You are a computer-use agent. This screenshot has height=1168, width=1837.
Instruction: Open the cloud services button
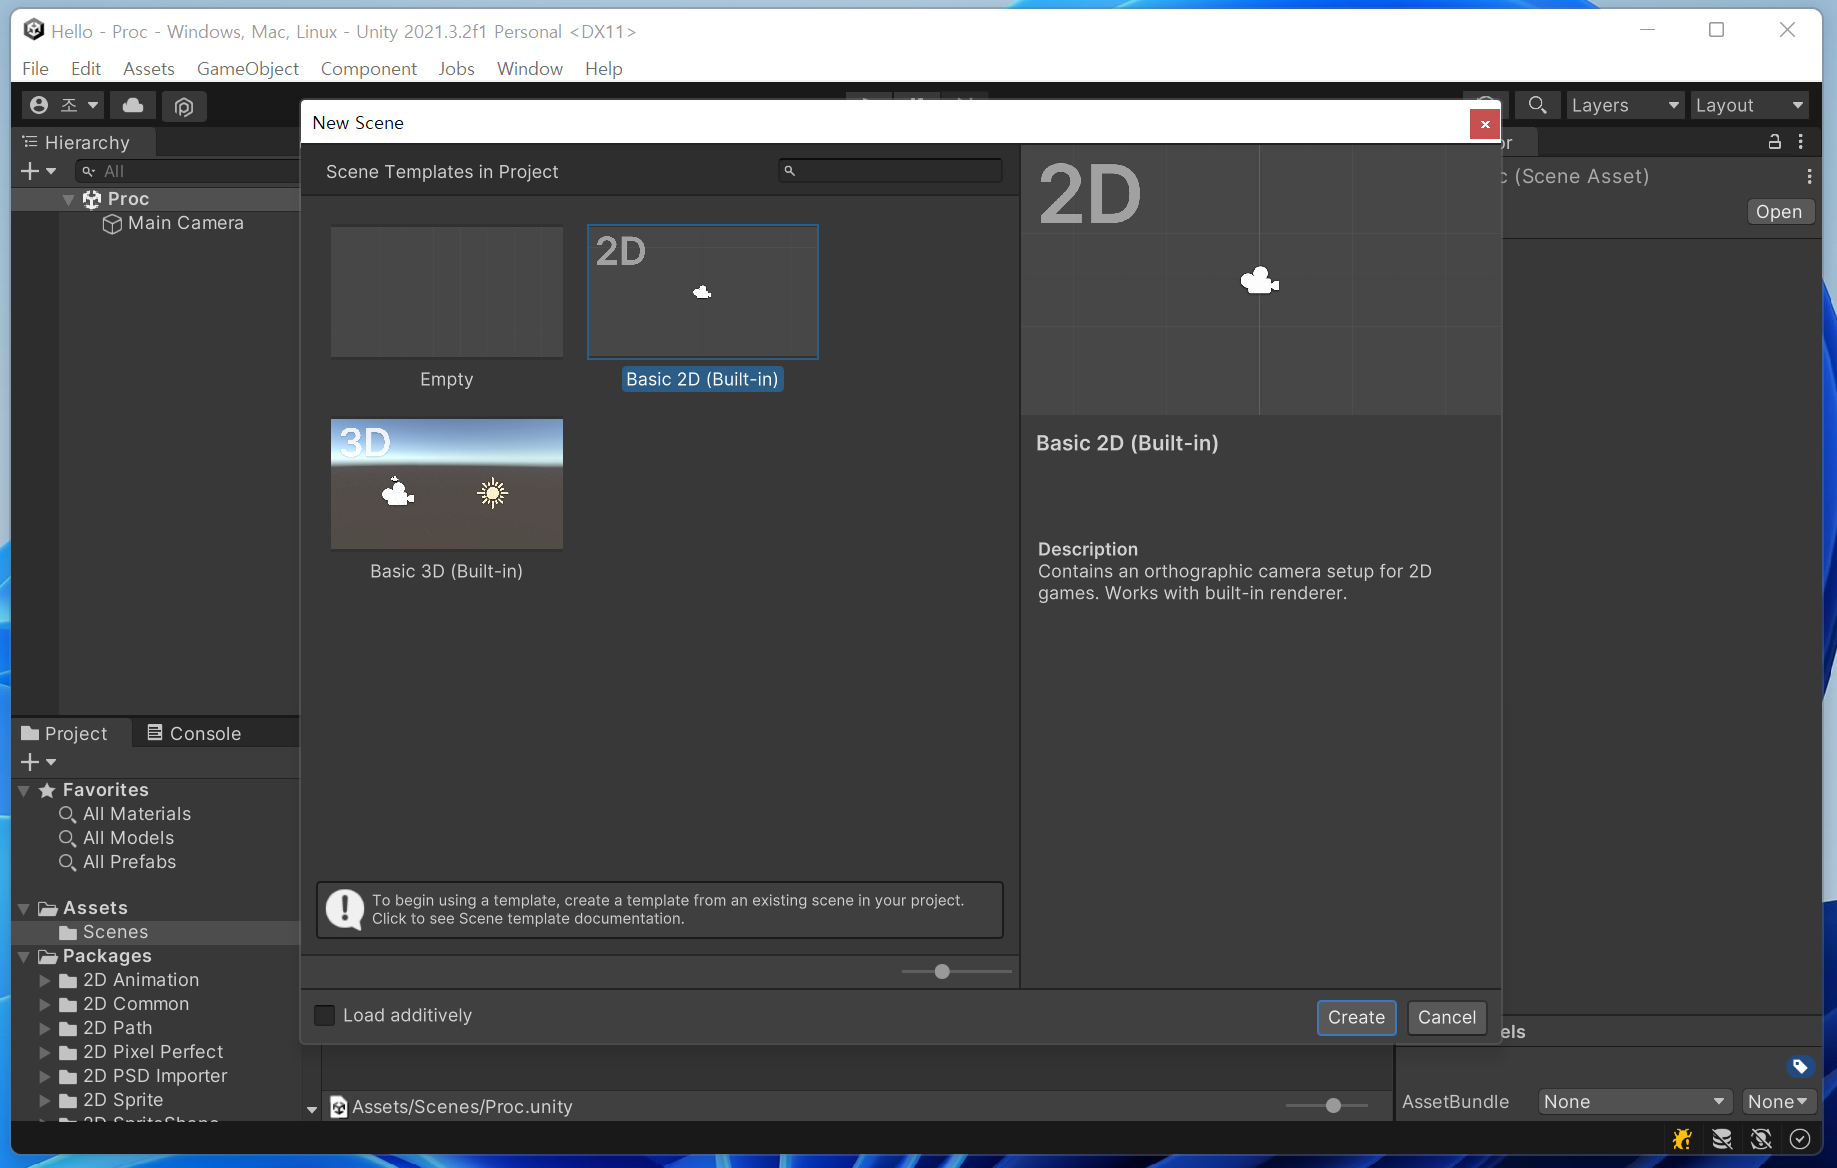[x=133, y=105]
